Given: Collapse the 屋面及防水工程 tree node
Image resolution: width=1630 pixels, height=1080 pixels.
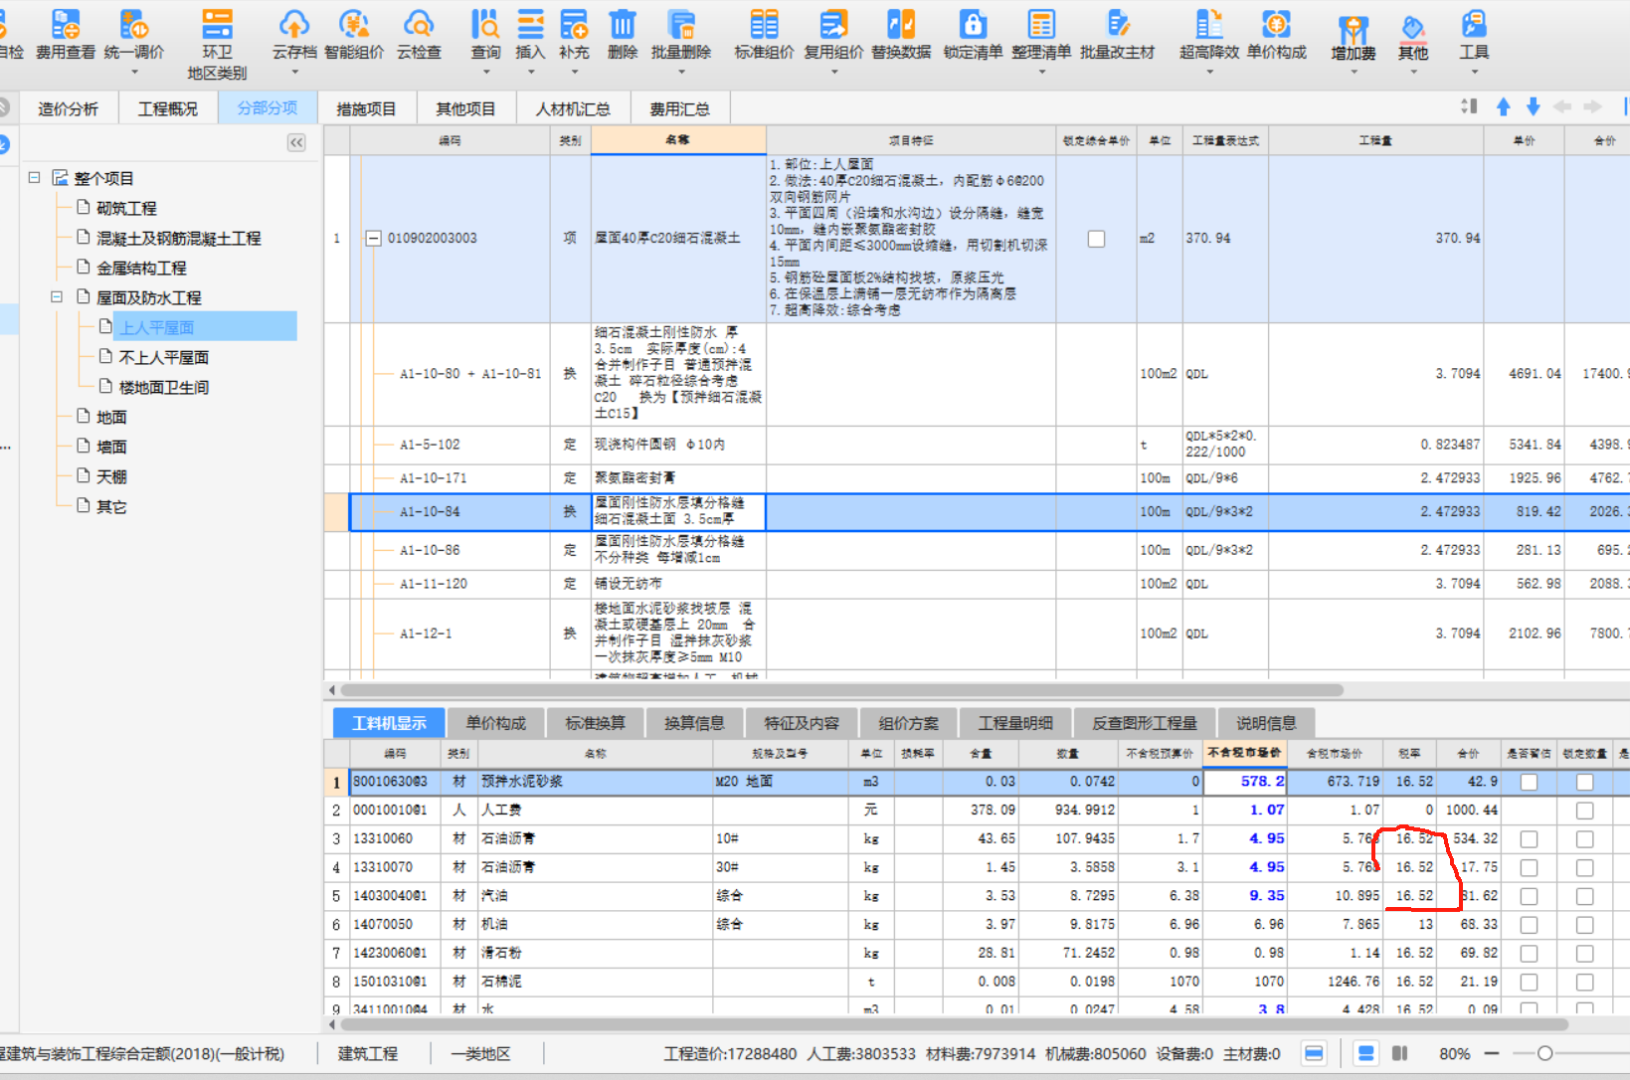Looking at the screenshot, I should point(57,297).
